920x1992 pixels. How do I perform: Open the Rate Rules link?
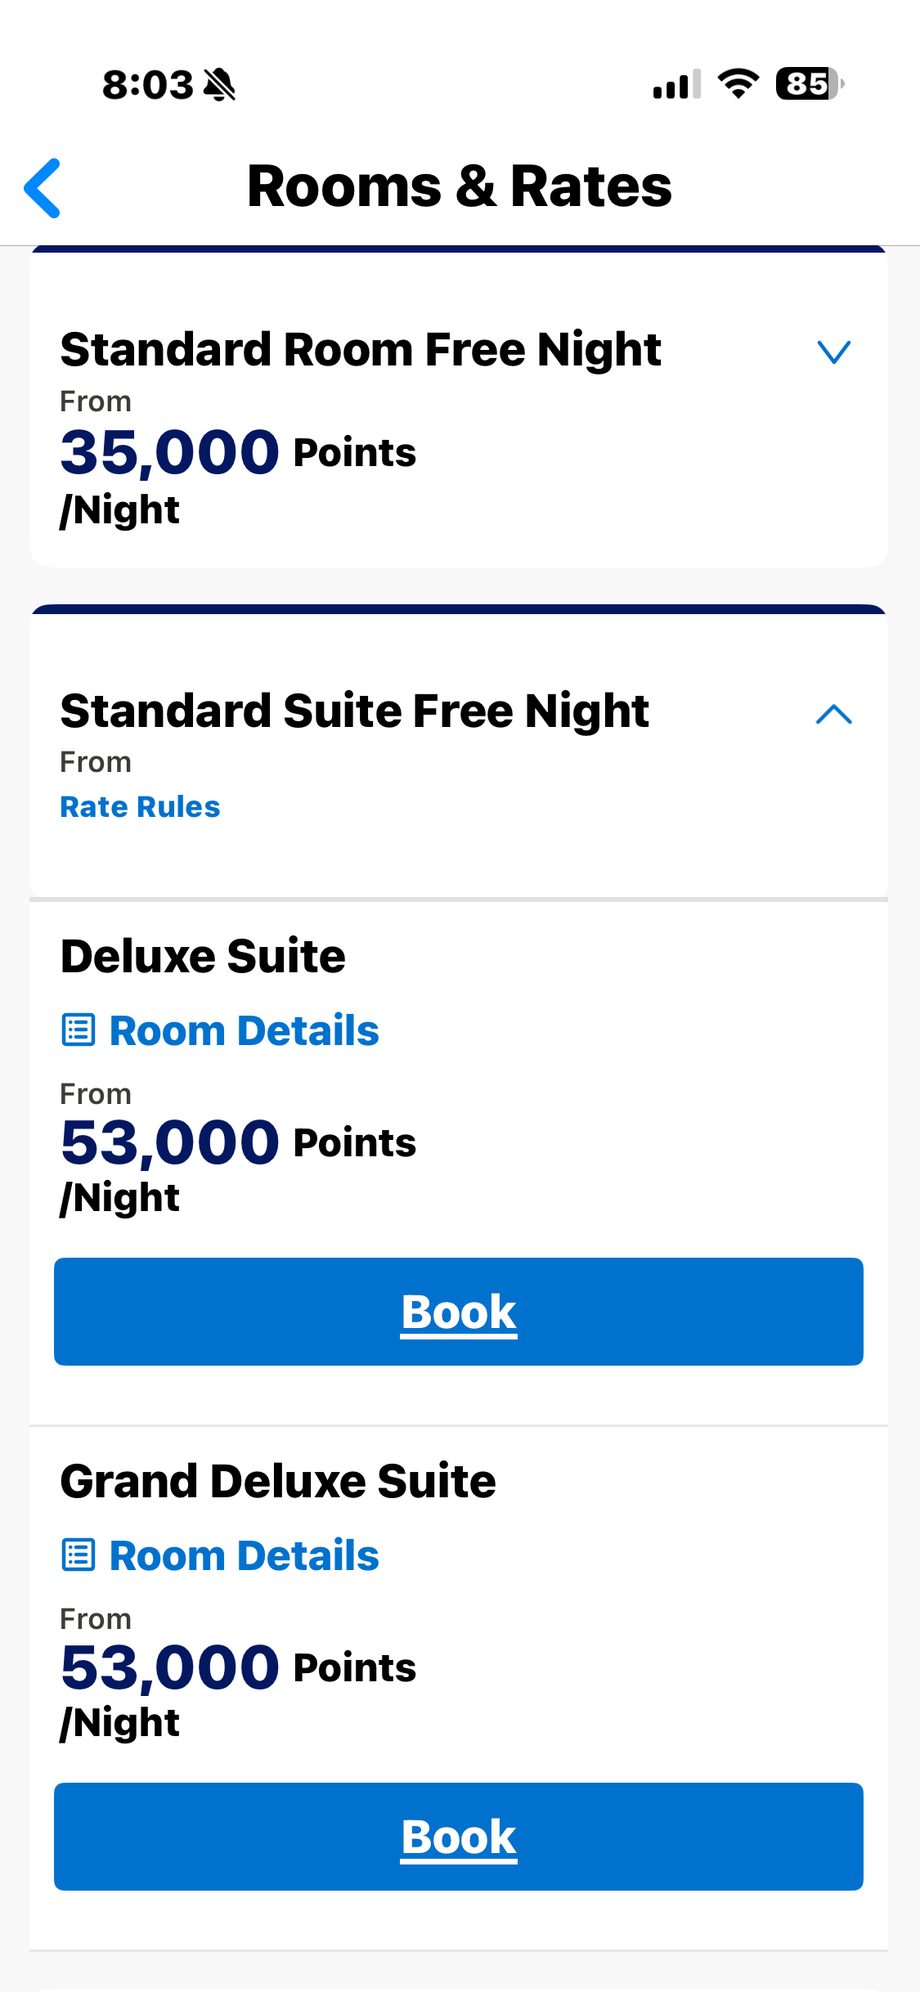(140, 807)
